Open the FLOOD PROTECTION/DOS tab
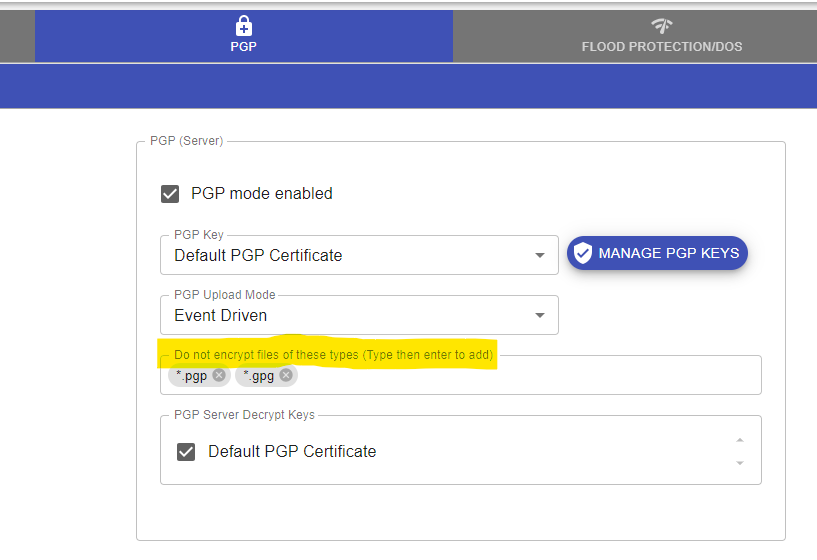The width and height of the screenshot is (817, 560). pyautogui.click(x=661, y=47)
